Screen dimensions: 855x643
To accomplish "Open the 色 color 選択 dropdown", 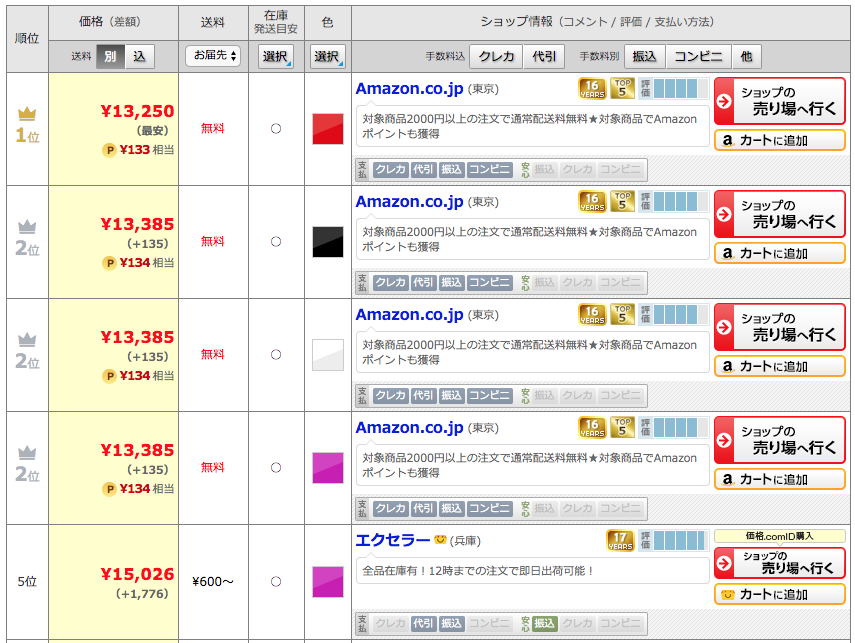I will pos(328,56).
